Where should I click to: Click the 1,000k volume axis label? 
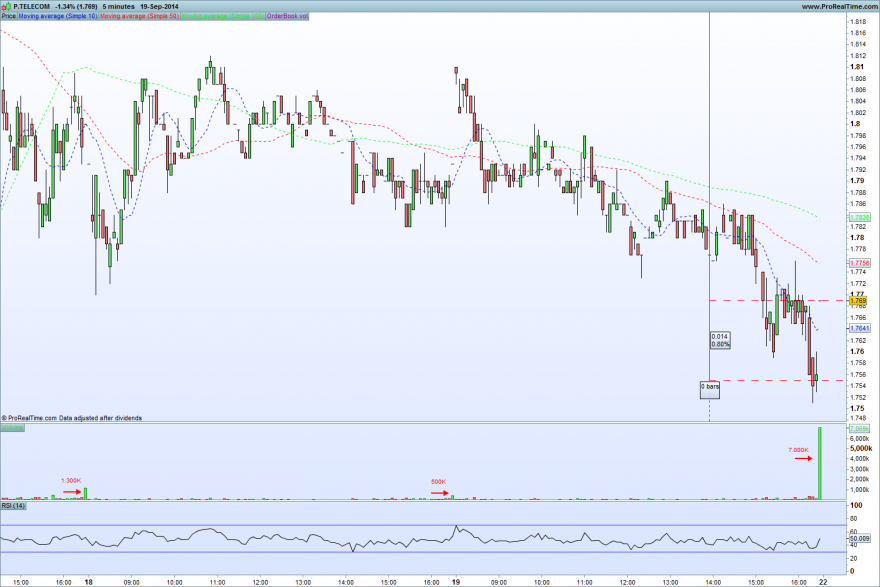click(x=860, y=489)
